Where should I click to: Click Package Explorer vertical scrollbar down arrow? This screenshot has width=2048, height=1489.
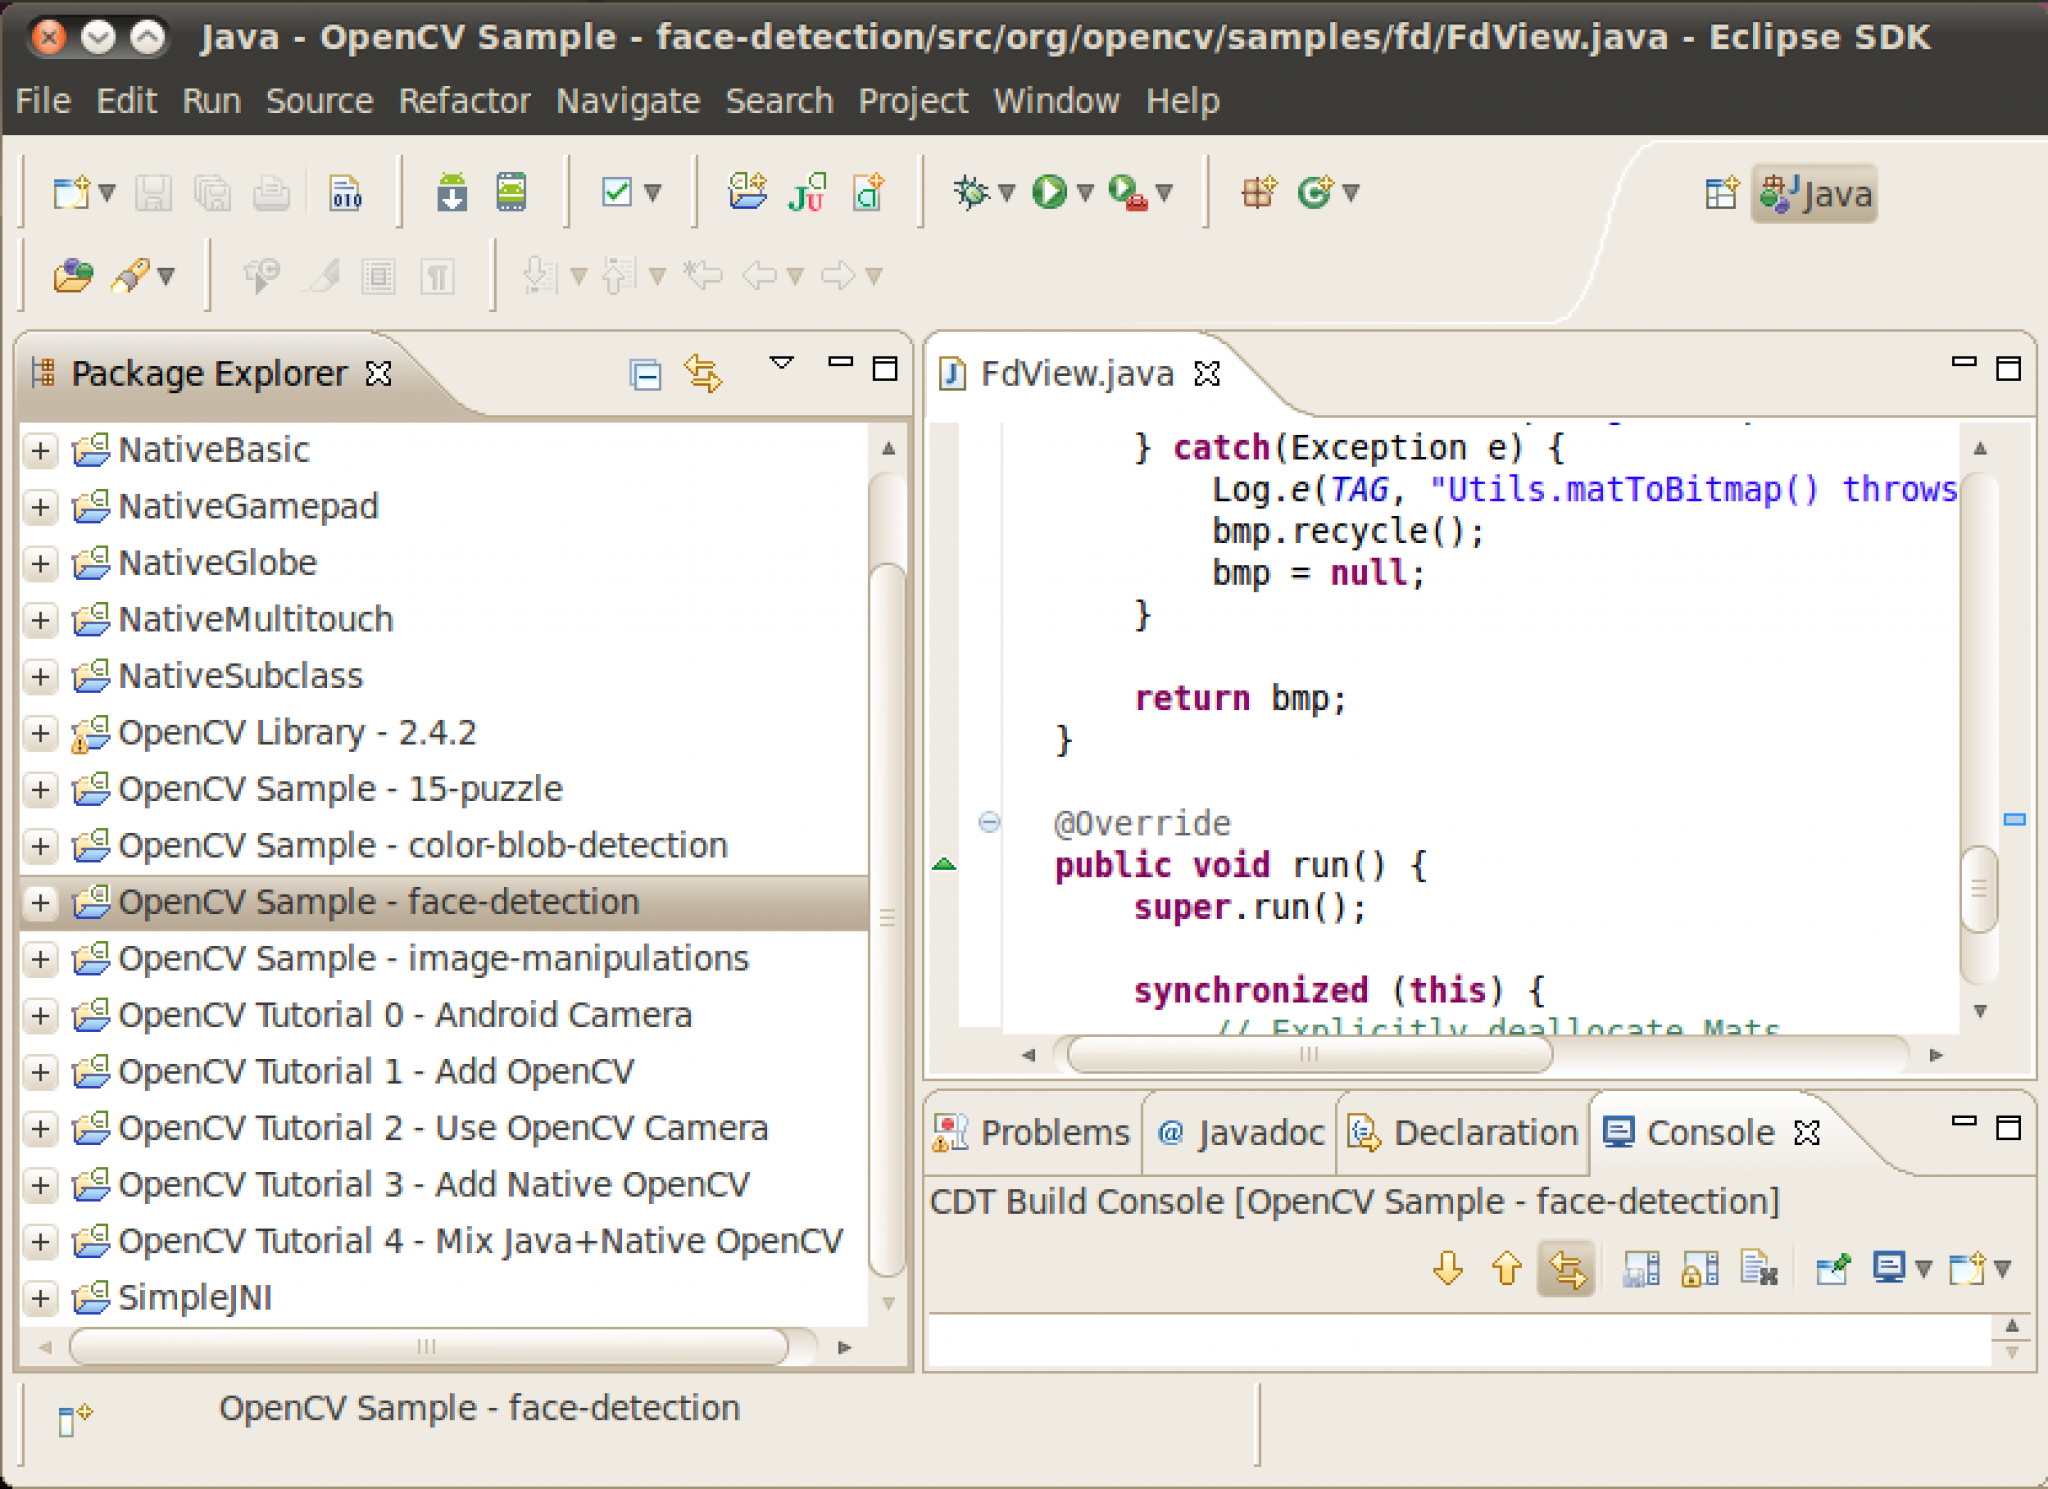(888, 1303)
